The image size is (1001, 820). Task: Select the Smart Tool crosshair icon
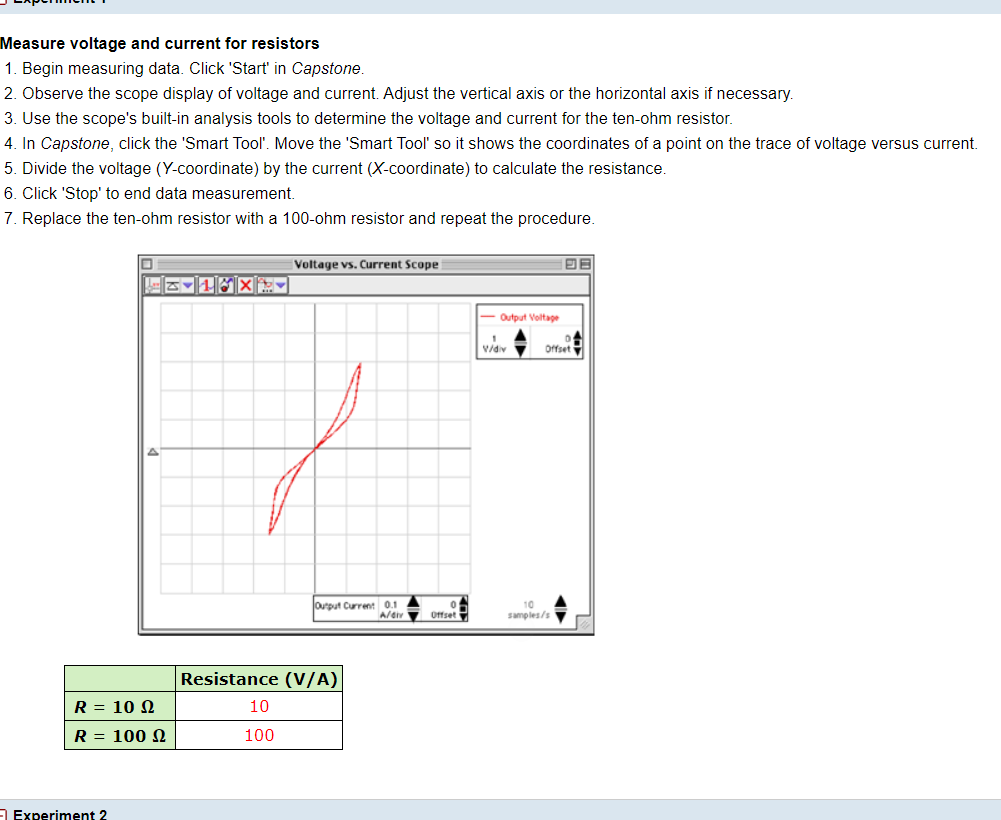click(x=152, y=285)
